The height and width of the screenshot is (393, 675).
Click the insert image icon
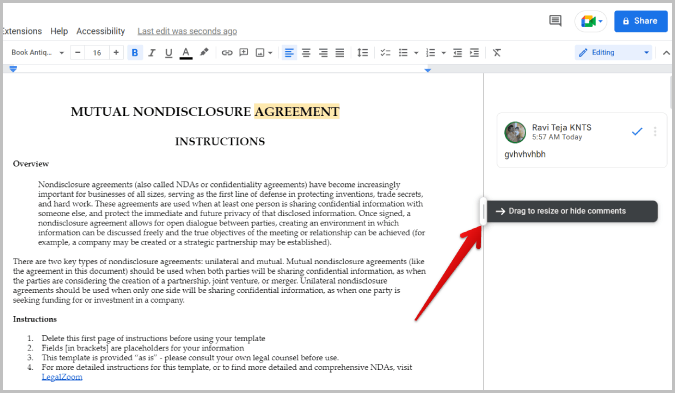(260, 53)
